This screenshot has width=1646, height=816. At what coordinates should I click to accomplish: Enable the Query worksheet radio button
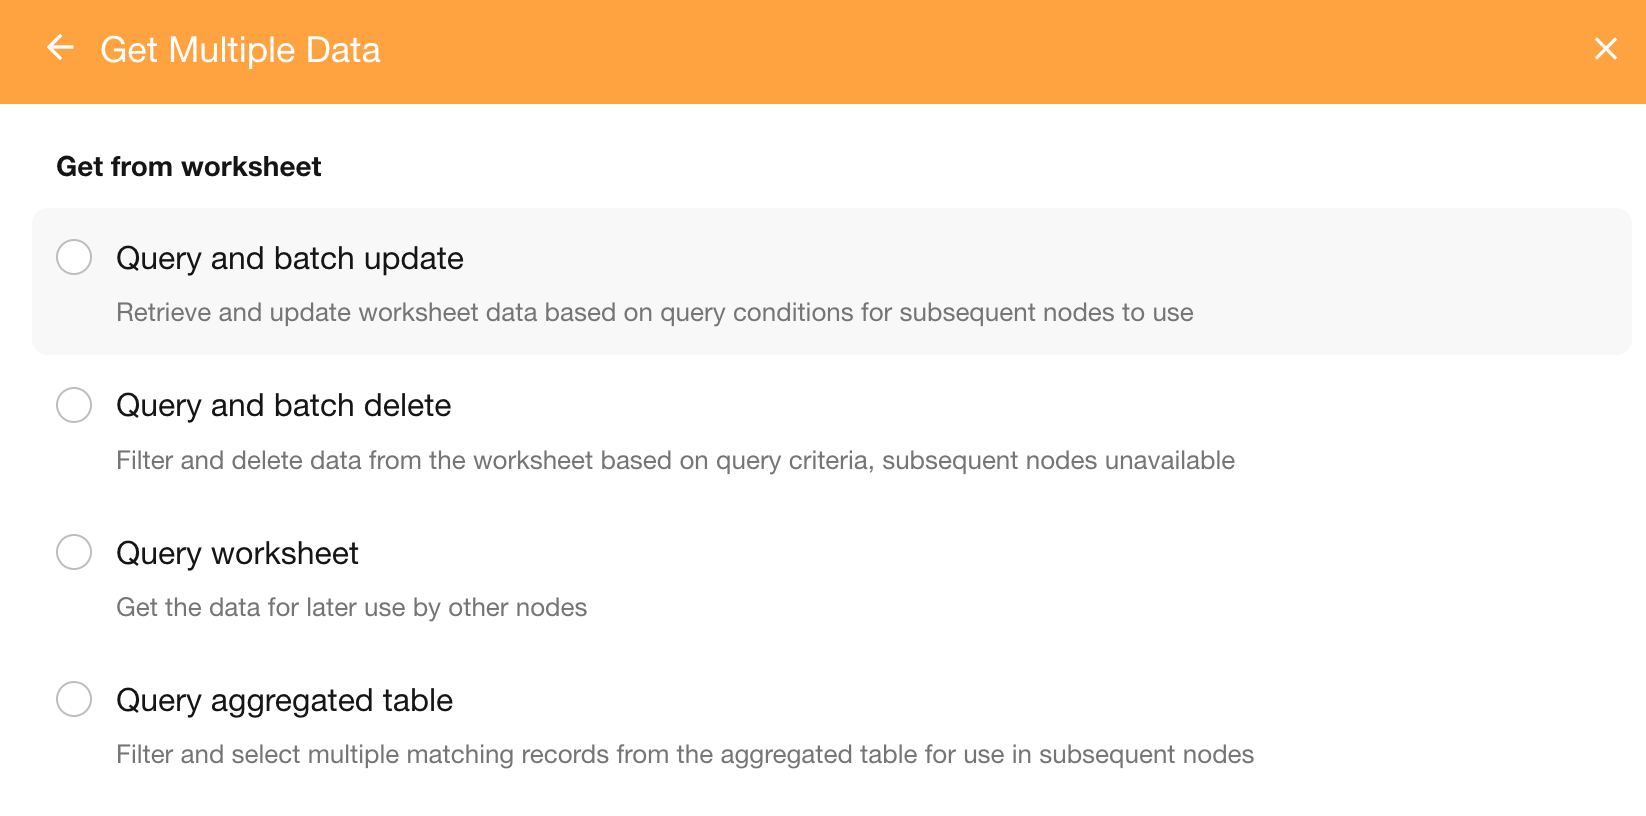[74, 552]
